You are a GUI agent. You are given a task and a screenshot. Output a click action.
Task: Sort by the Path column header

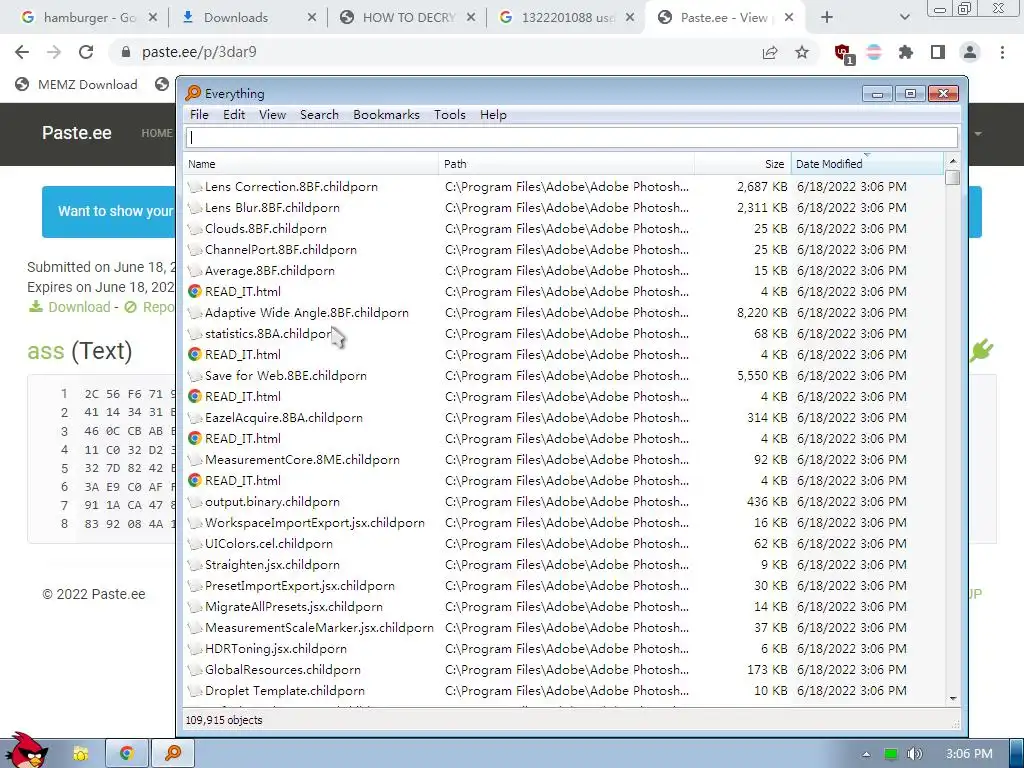click(566, 164)
